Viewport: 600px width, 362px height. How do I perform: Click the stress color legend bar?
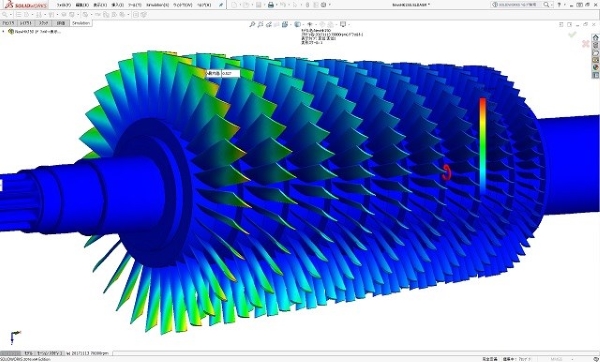point(483,145)
